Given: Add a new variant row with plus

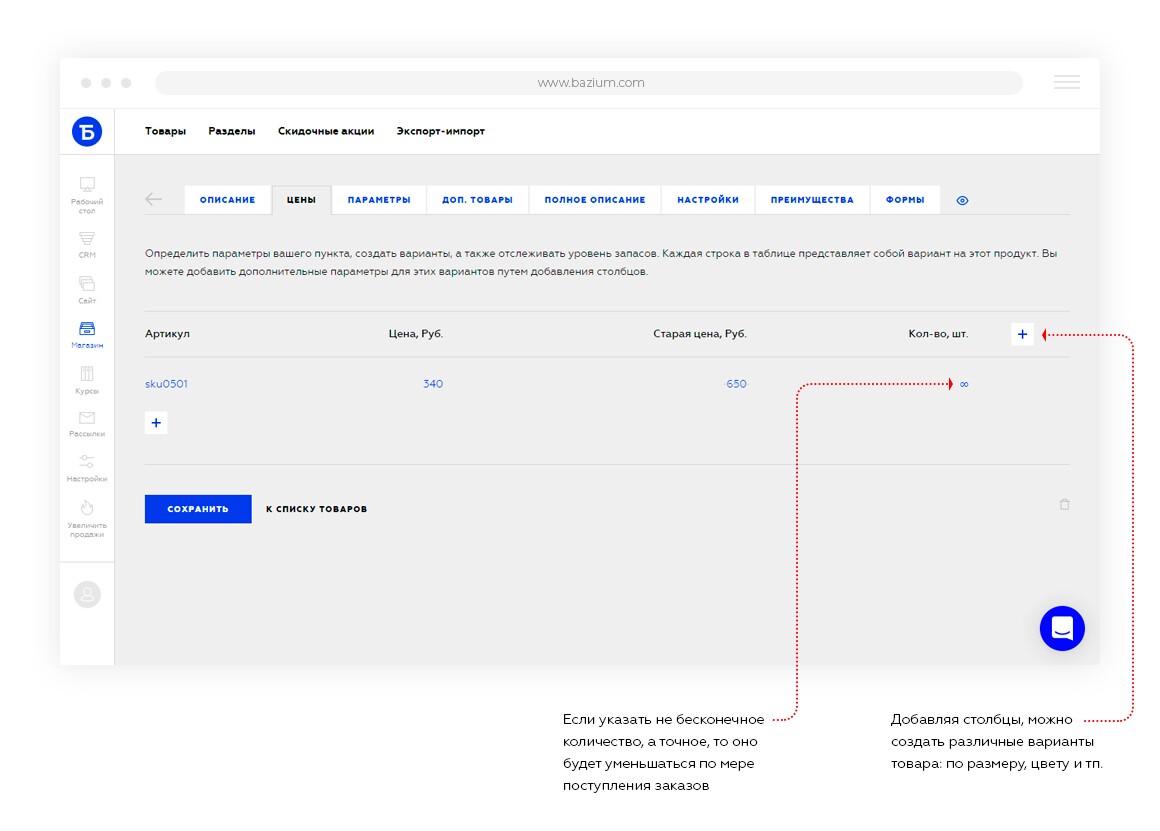Looking at the screenshot, I should (x=156, y=423).
